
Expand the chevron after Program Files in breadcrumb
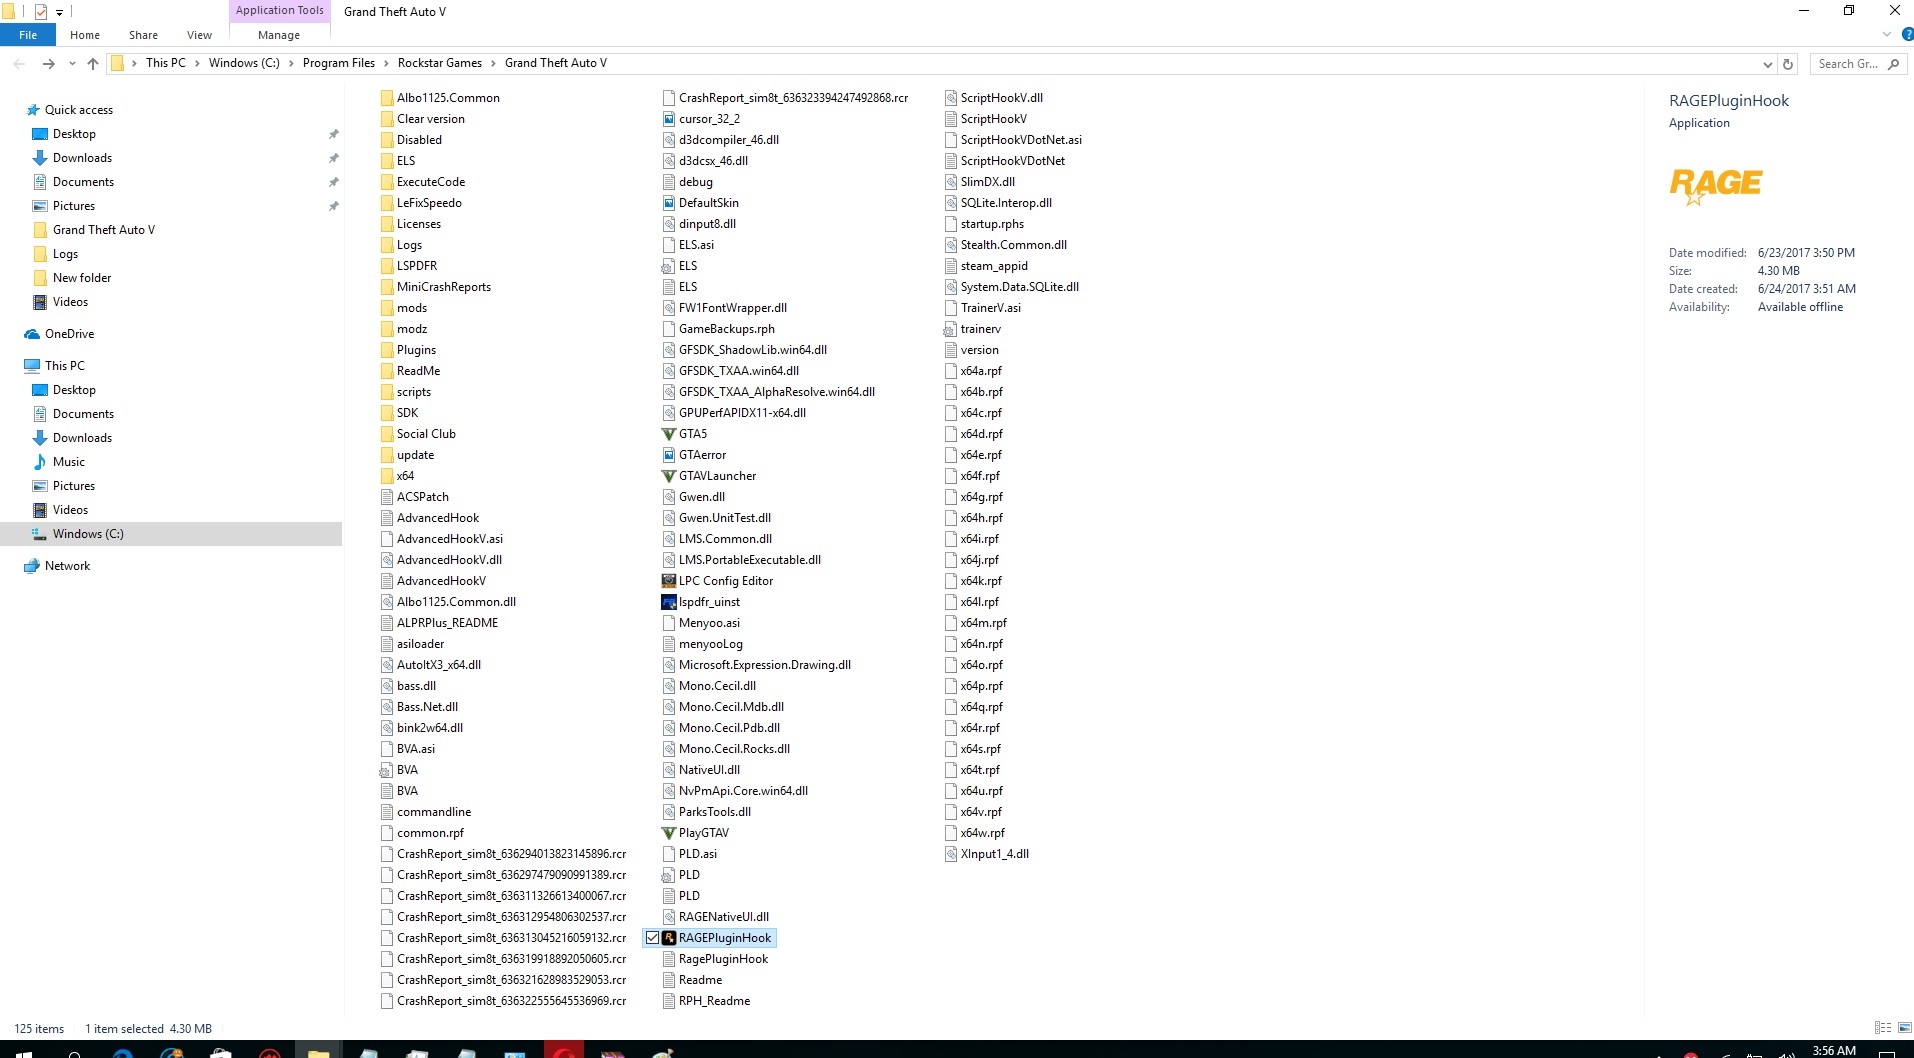386,63
